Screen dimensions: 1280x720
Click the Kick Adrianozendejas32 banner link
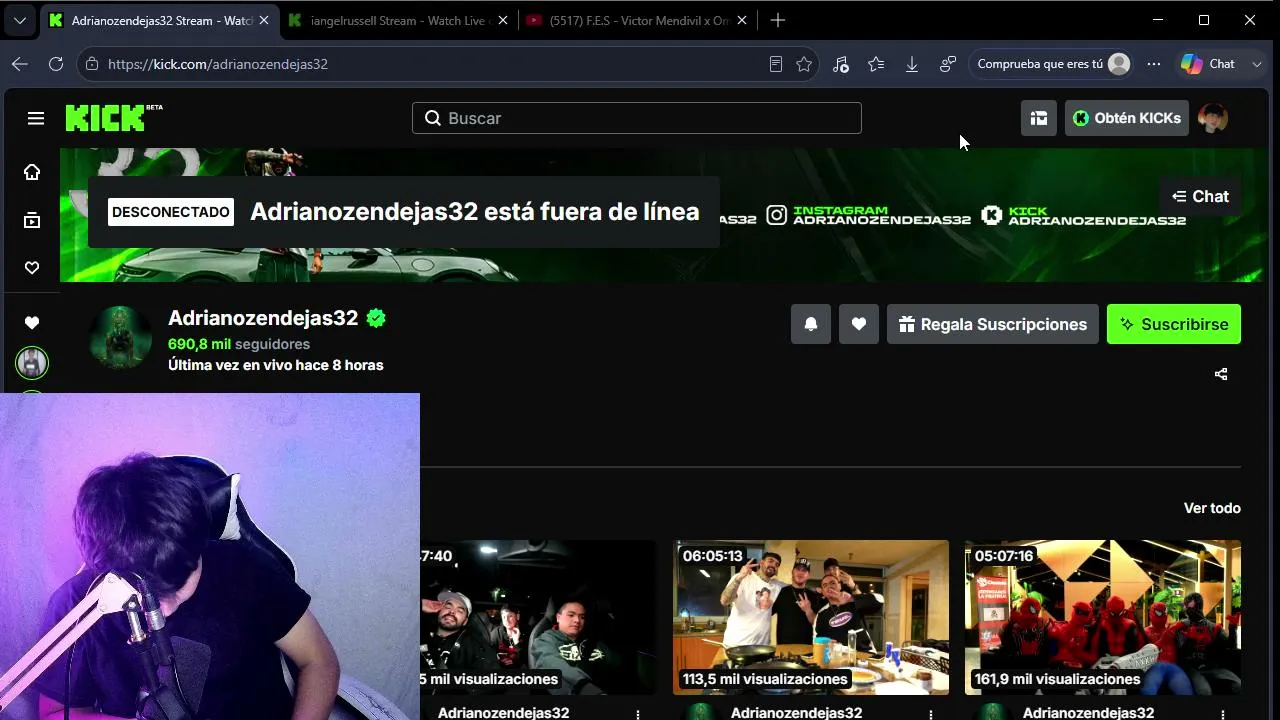(x=1084, y=215)
